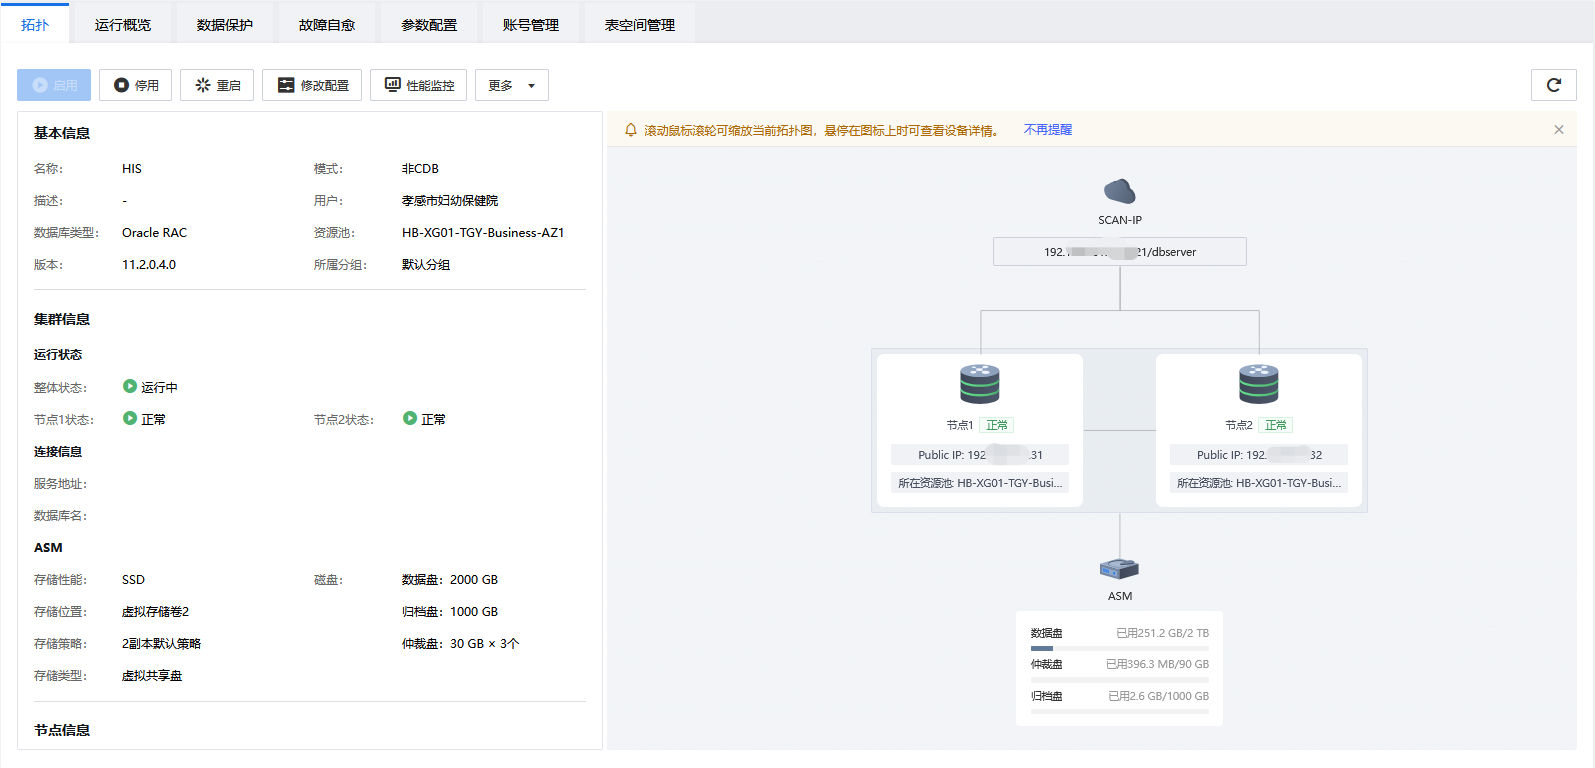Click the refresh icon button
Viewport: 1595px width, 768px height.
[x=1553, y=85]
